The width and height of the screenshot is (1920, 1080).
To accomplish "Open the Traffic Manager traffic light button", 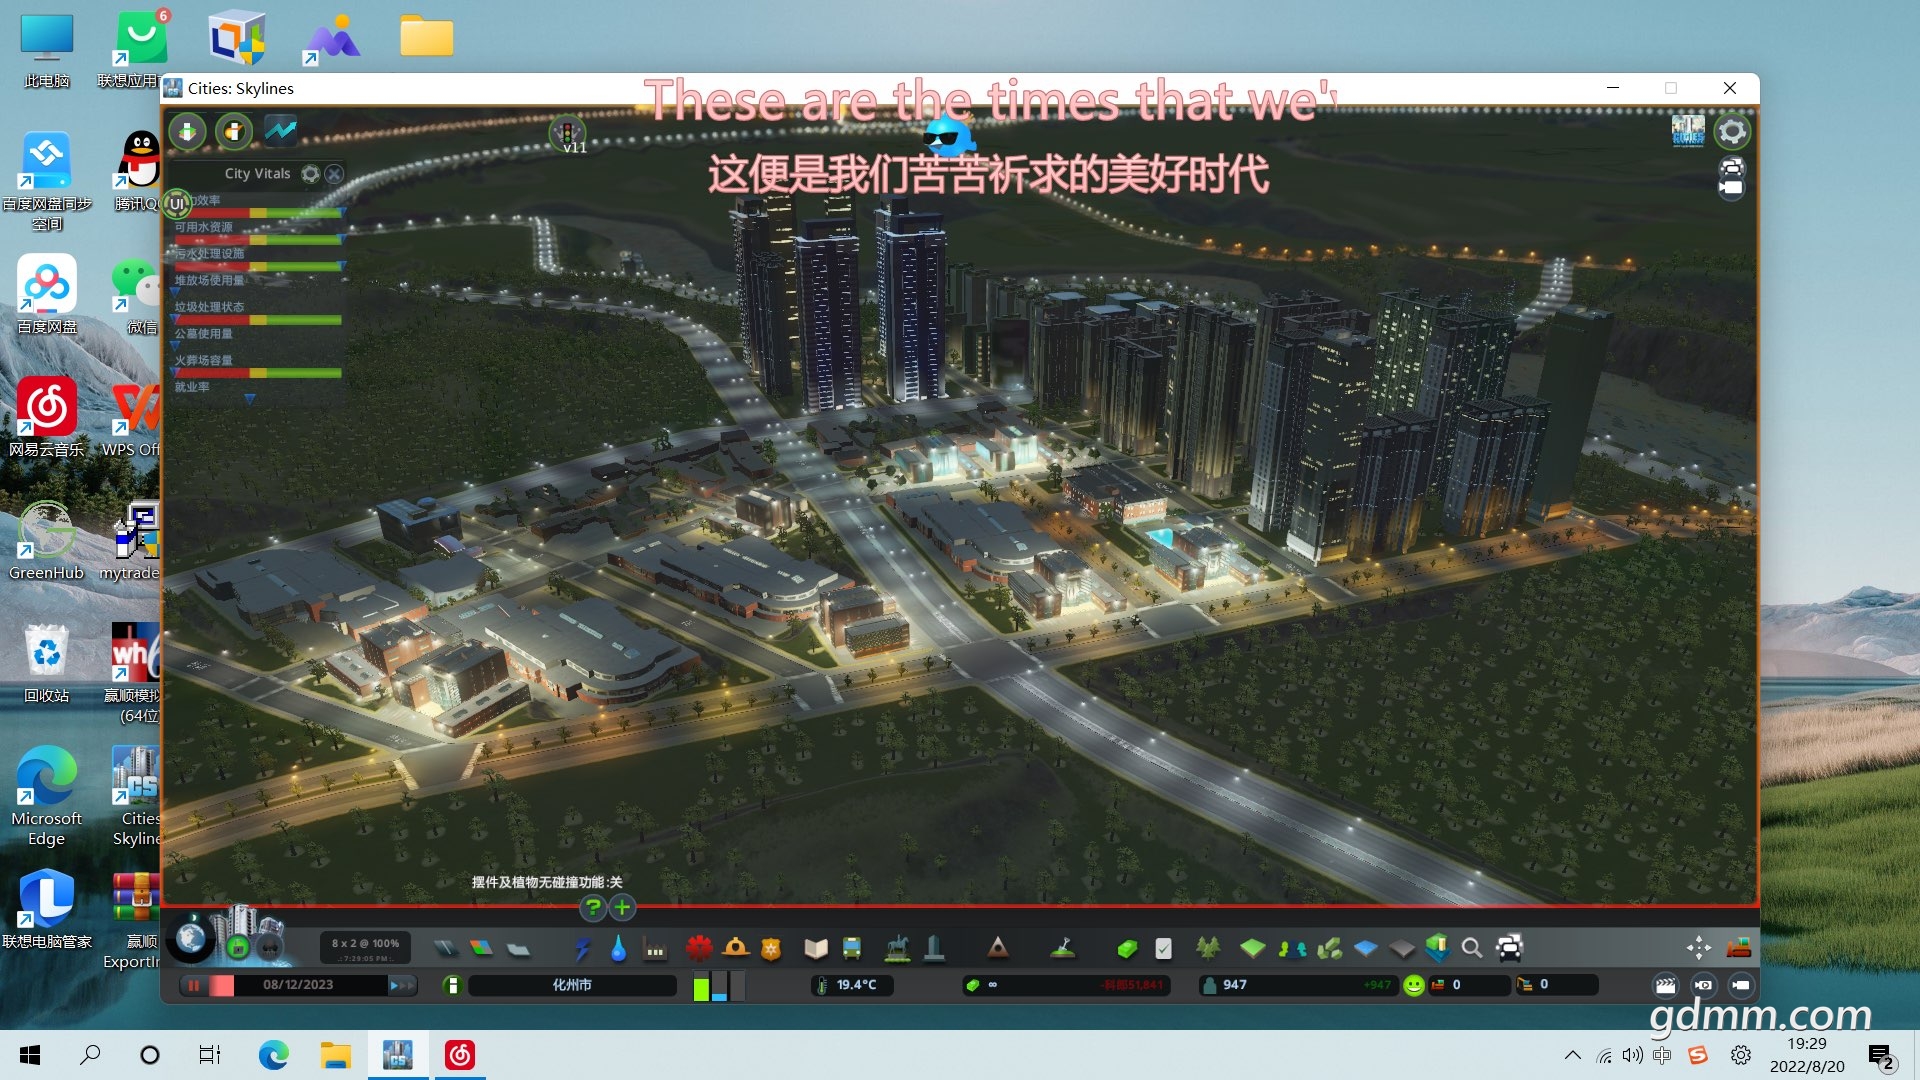I will coord(567,132).
